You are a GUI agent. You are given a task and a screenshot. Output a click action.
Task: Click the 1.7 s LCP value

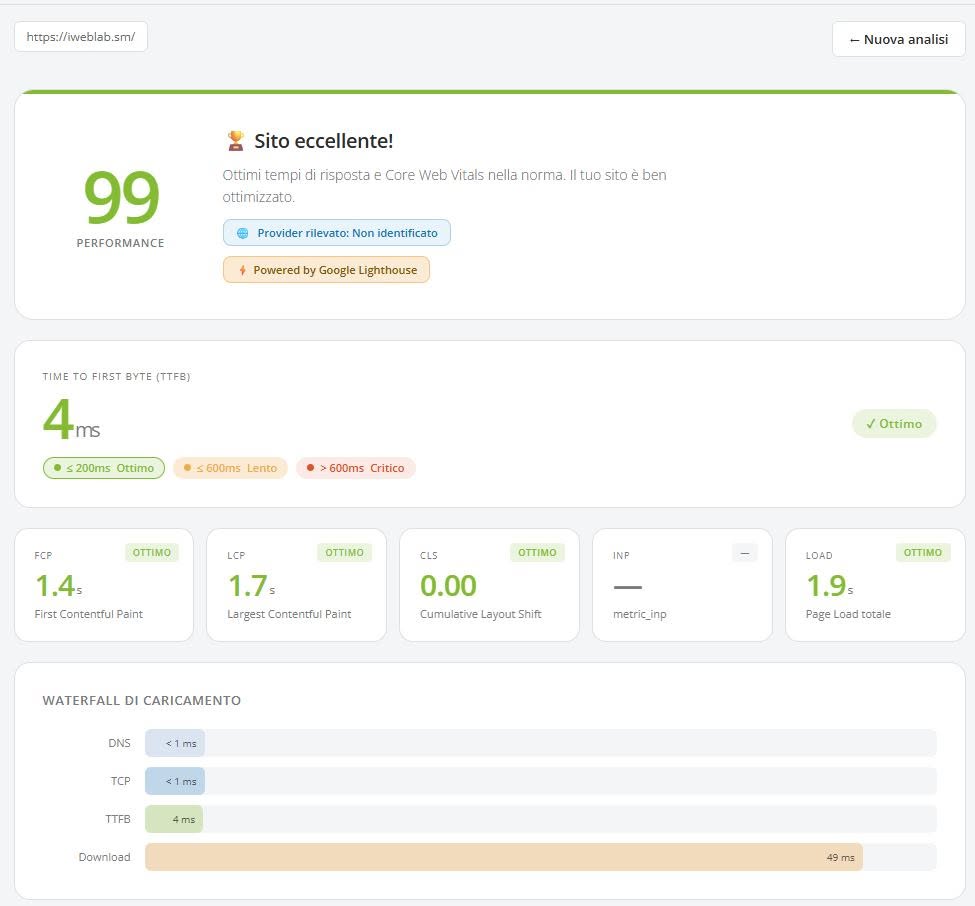pyautogui.click(x=251, y=586)
